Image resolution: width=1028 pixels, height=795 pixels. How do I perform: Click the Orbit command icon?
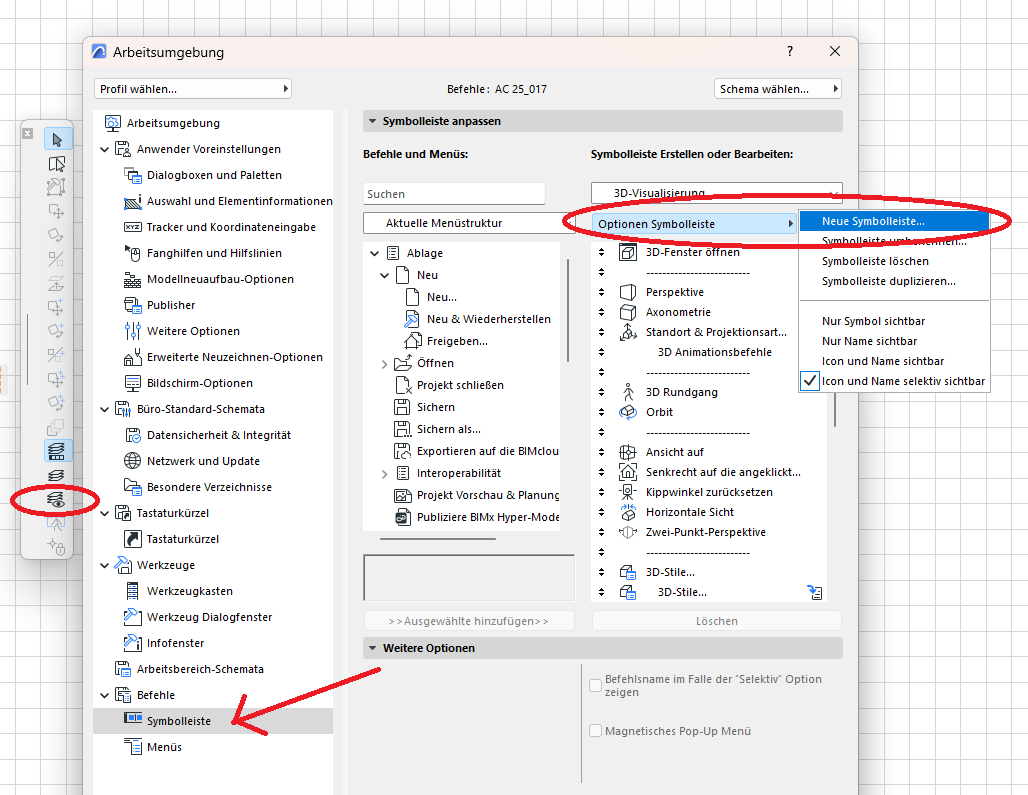pos(628,412)
